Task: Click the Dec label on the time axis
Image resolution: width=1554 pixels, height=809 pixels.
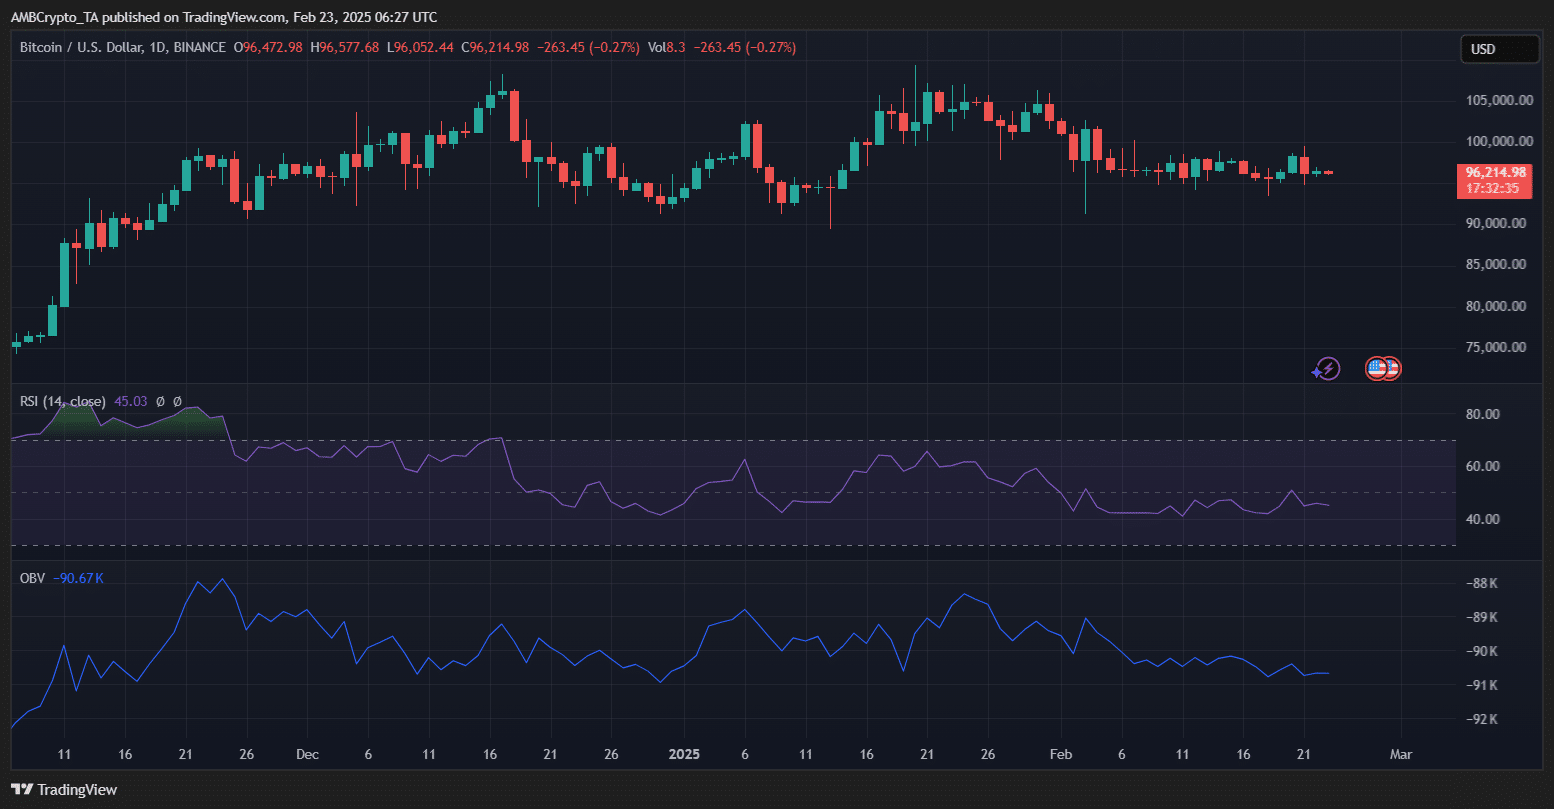Action: pyautogui.click(x=308, y=754)
